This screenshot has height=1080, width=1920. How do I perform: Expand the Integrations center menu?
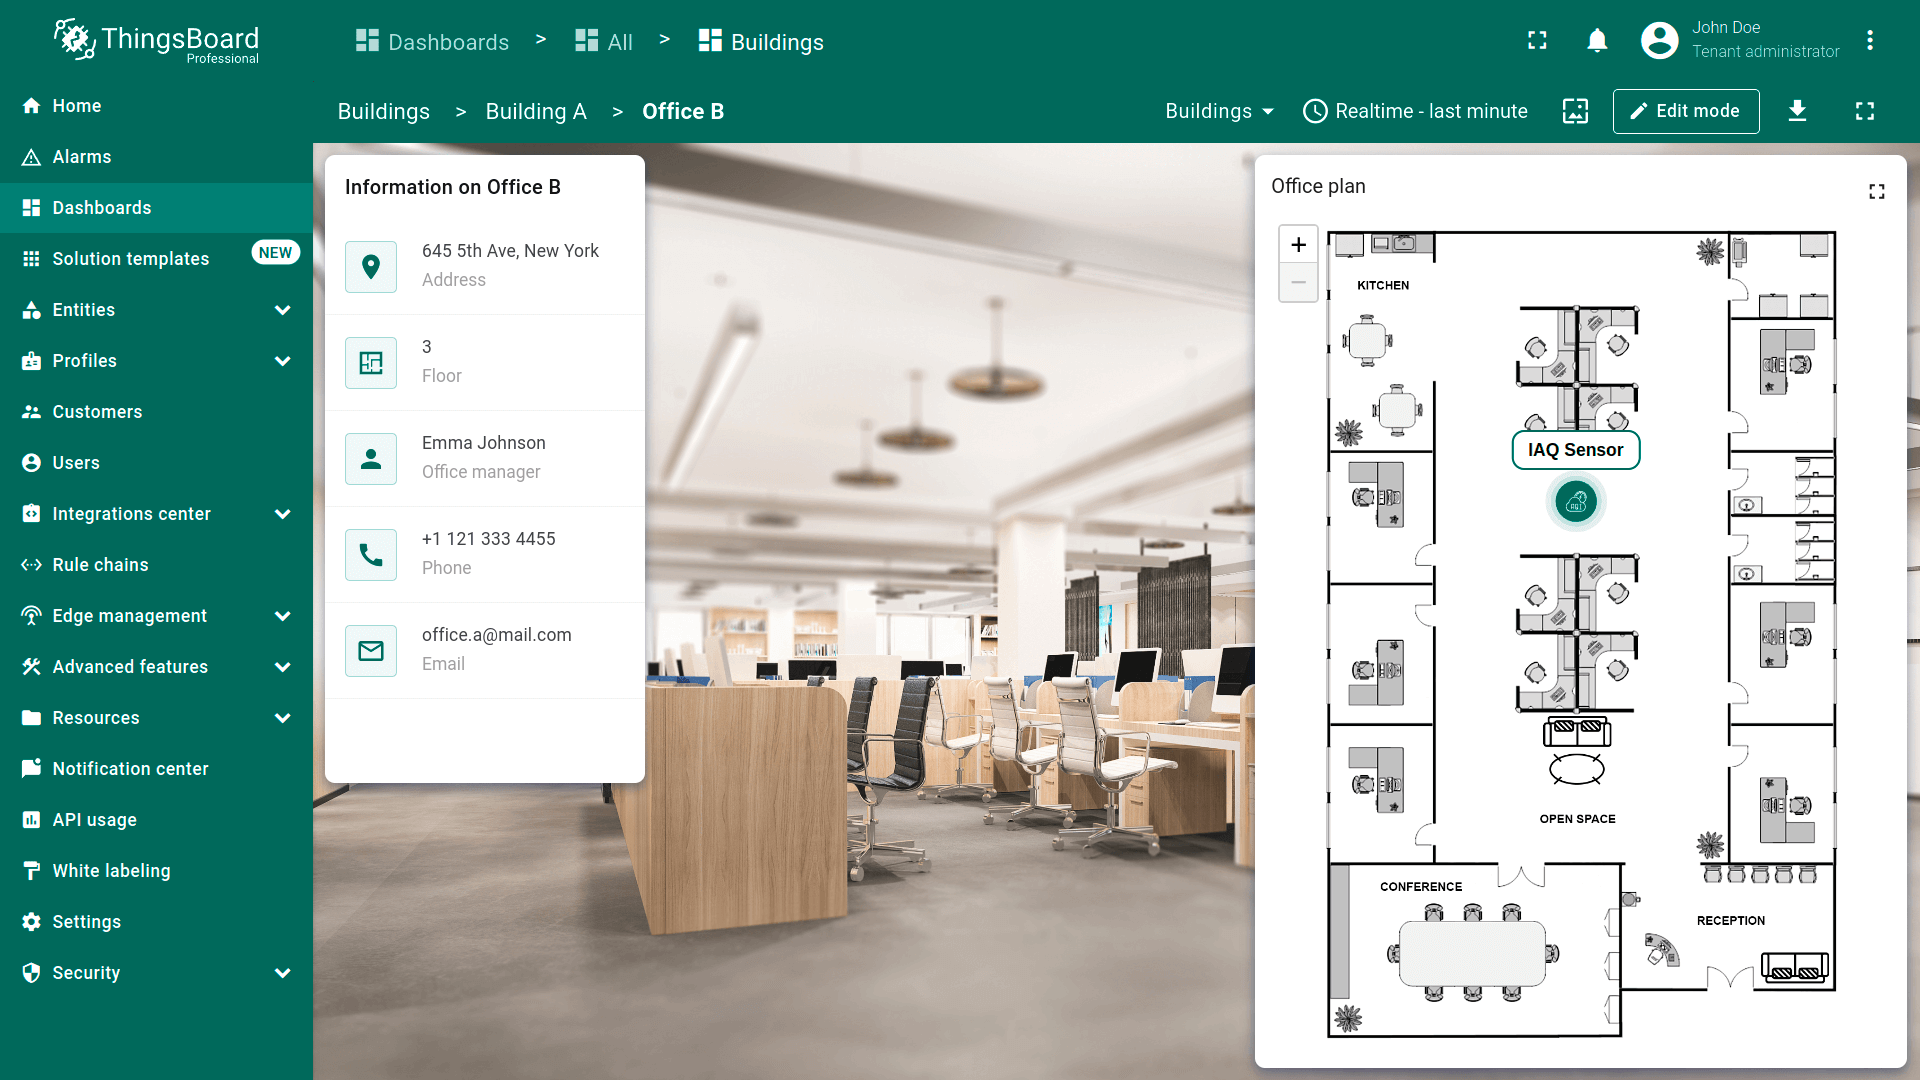tap(282, 514)
